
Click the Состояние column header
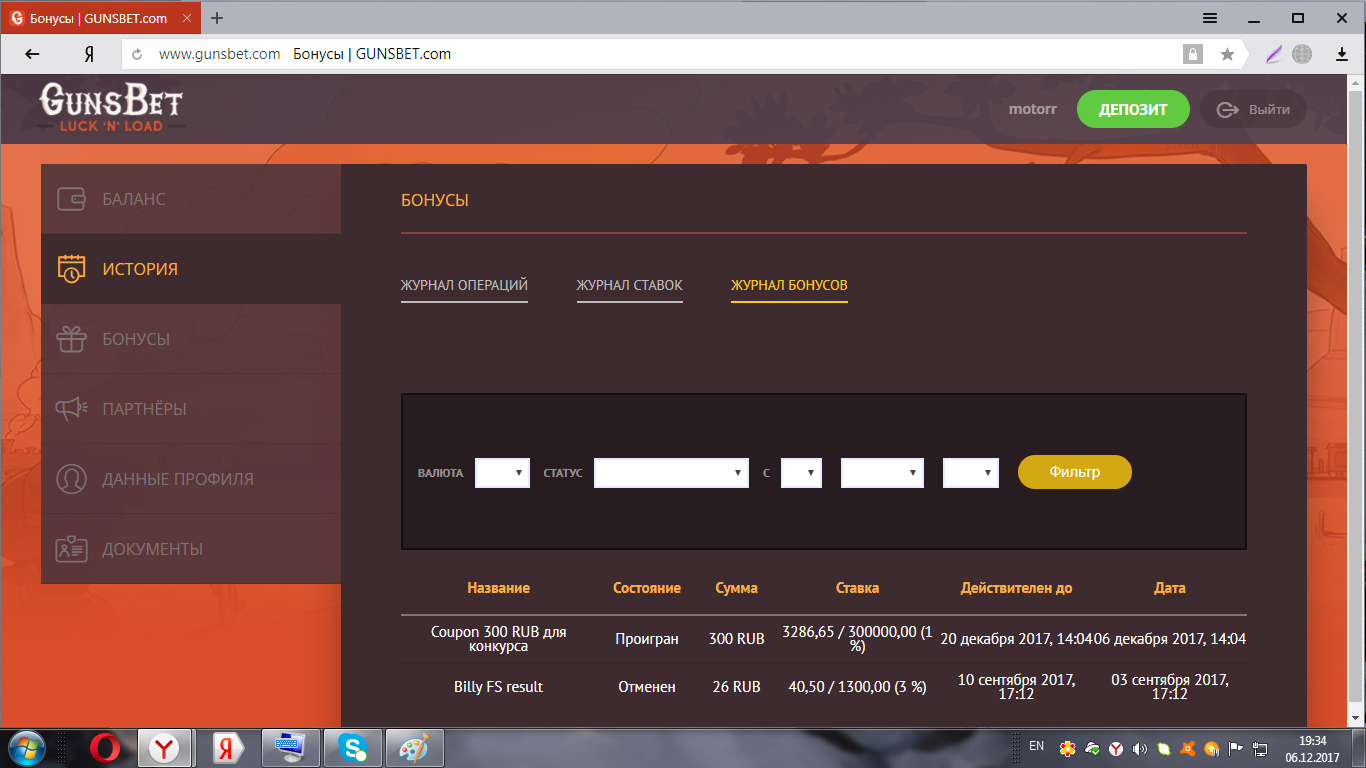(x=647, y=588)
